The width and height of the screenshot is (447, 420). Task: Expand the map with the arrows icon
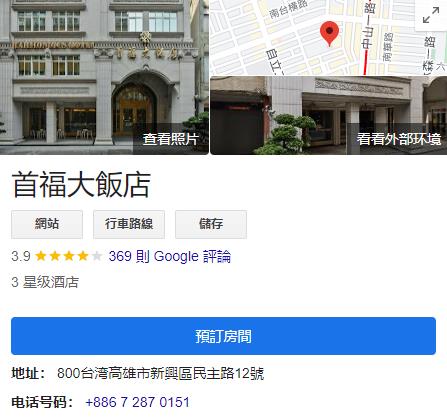pos(431,15)
